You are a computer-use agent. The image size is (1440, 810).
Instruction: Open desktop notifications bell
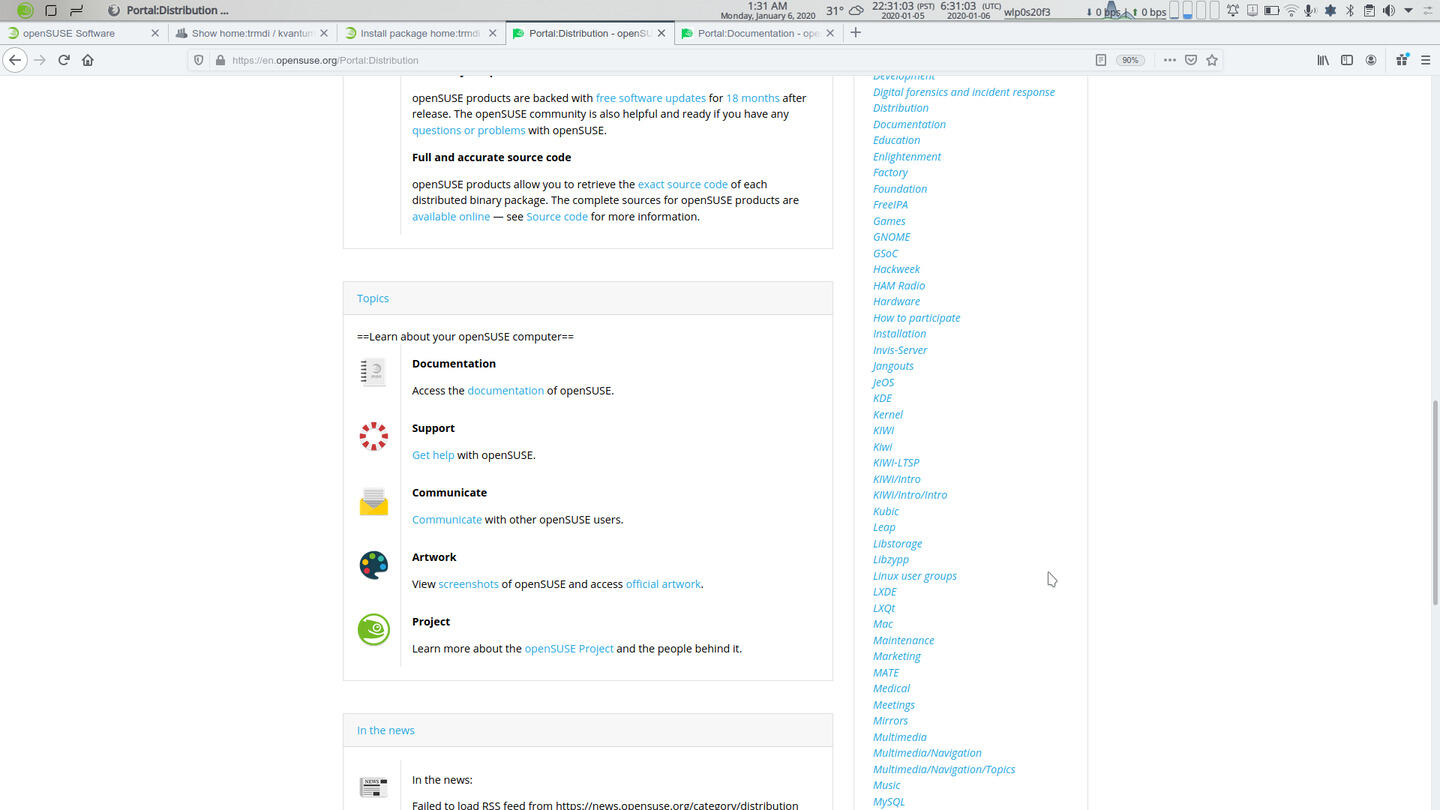(1233, 11)
